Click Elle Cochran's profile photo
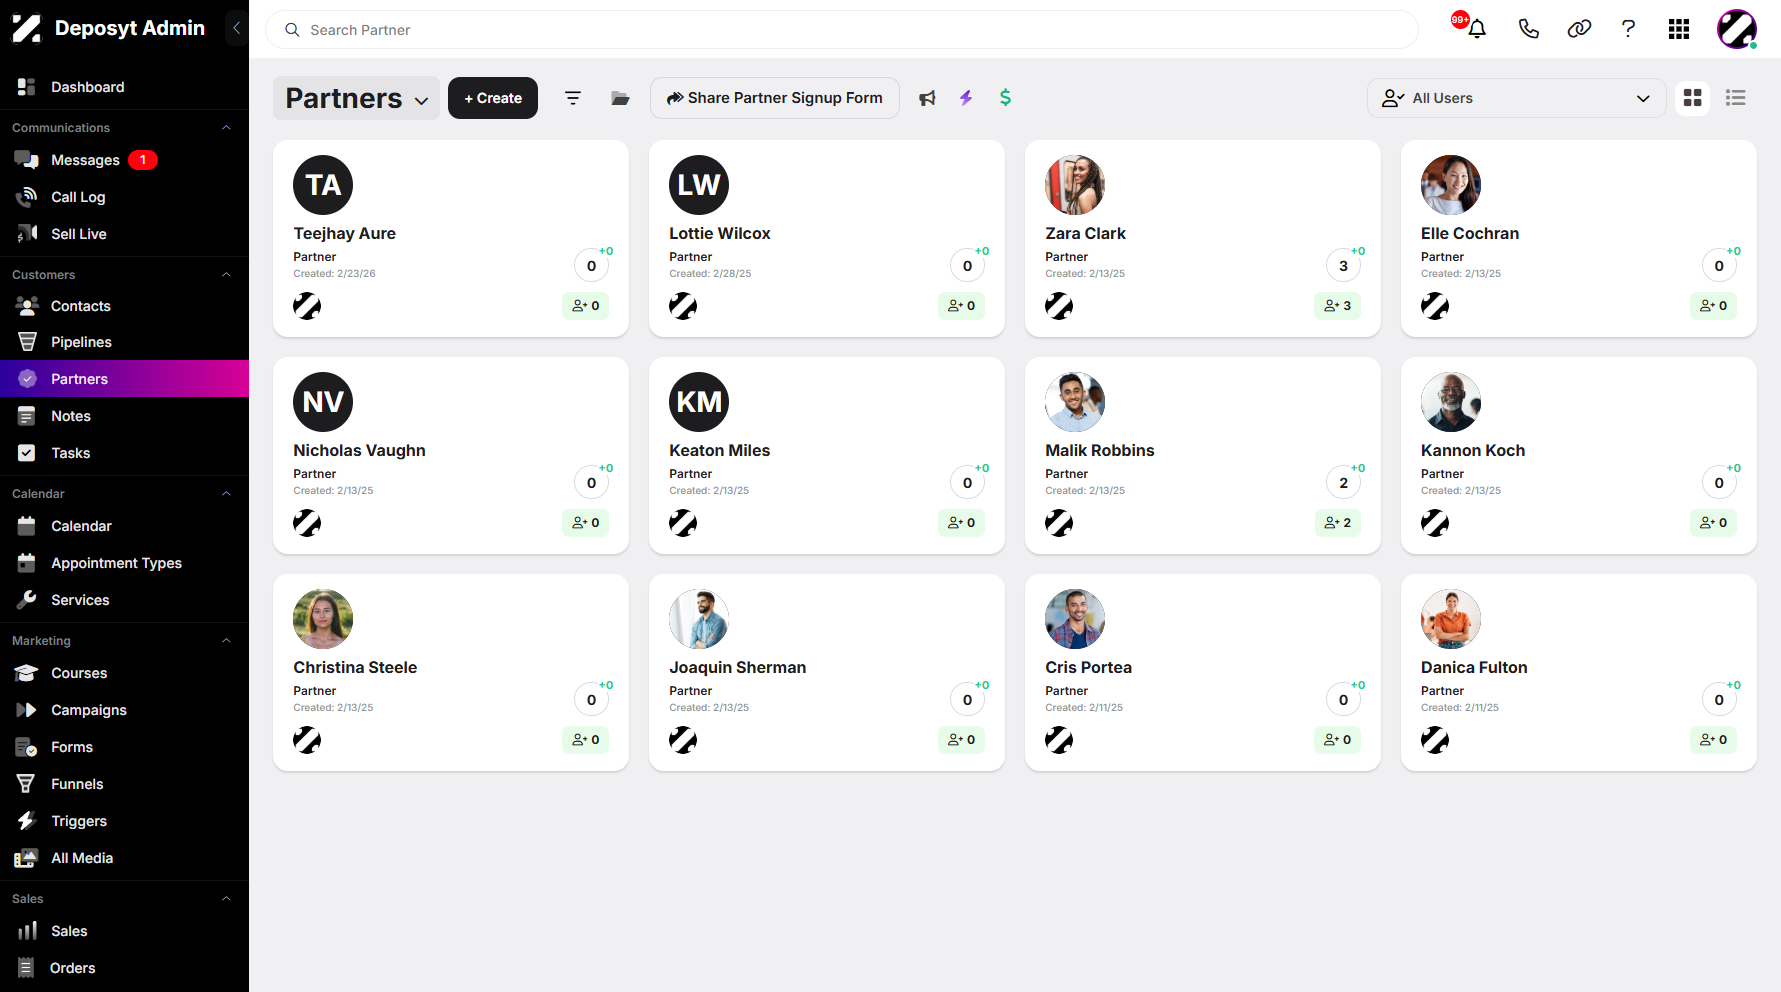Viewport: 1781px width, 992px height. coord(1451,185)
